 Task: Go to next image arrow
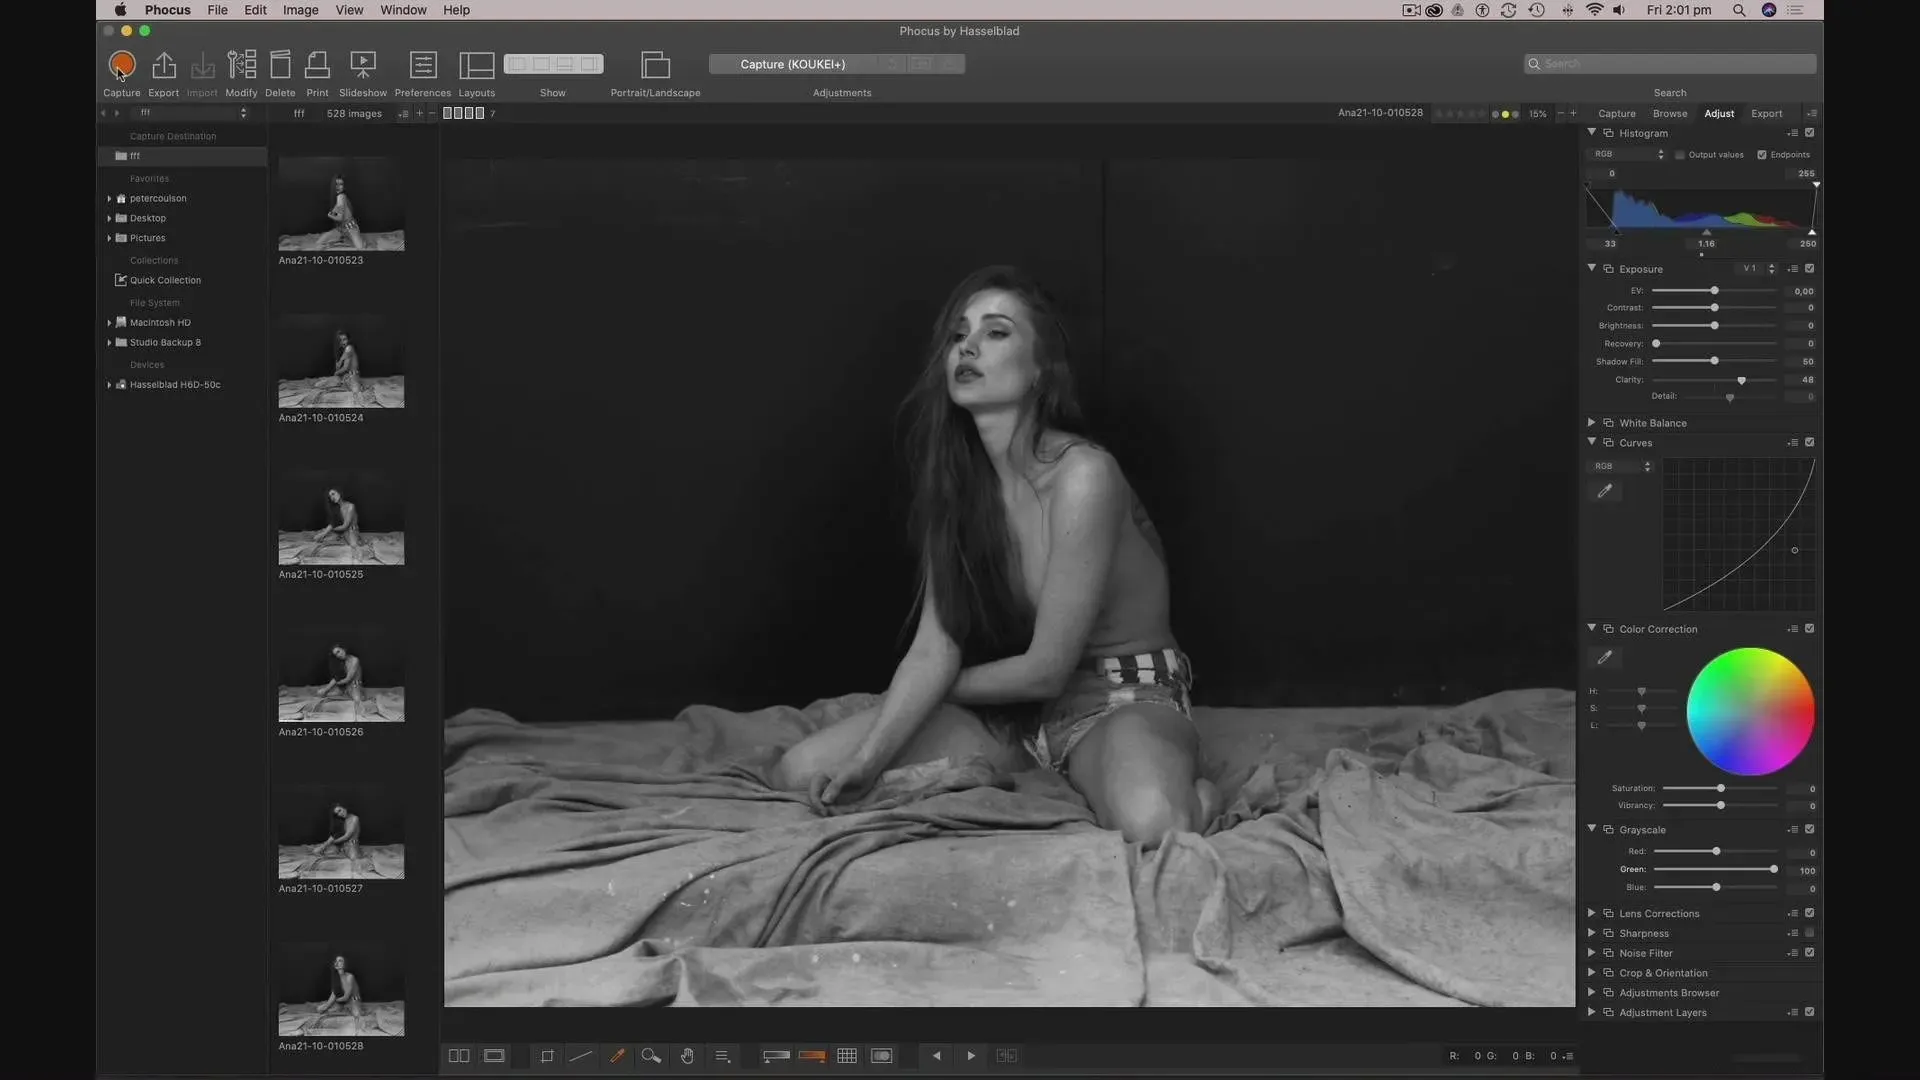pos(971,1056)
